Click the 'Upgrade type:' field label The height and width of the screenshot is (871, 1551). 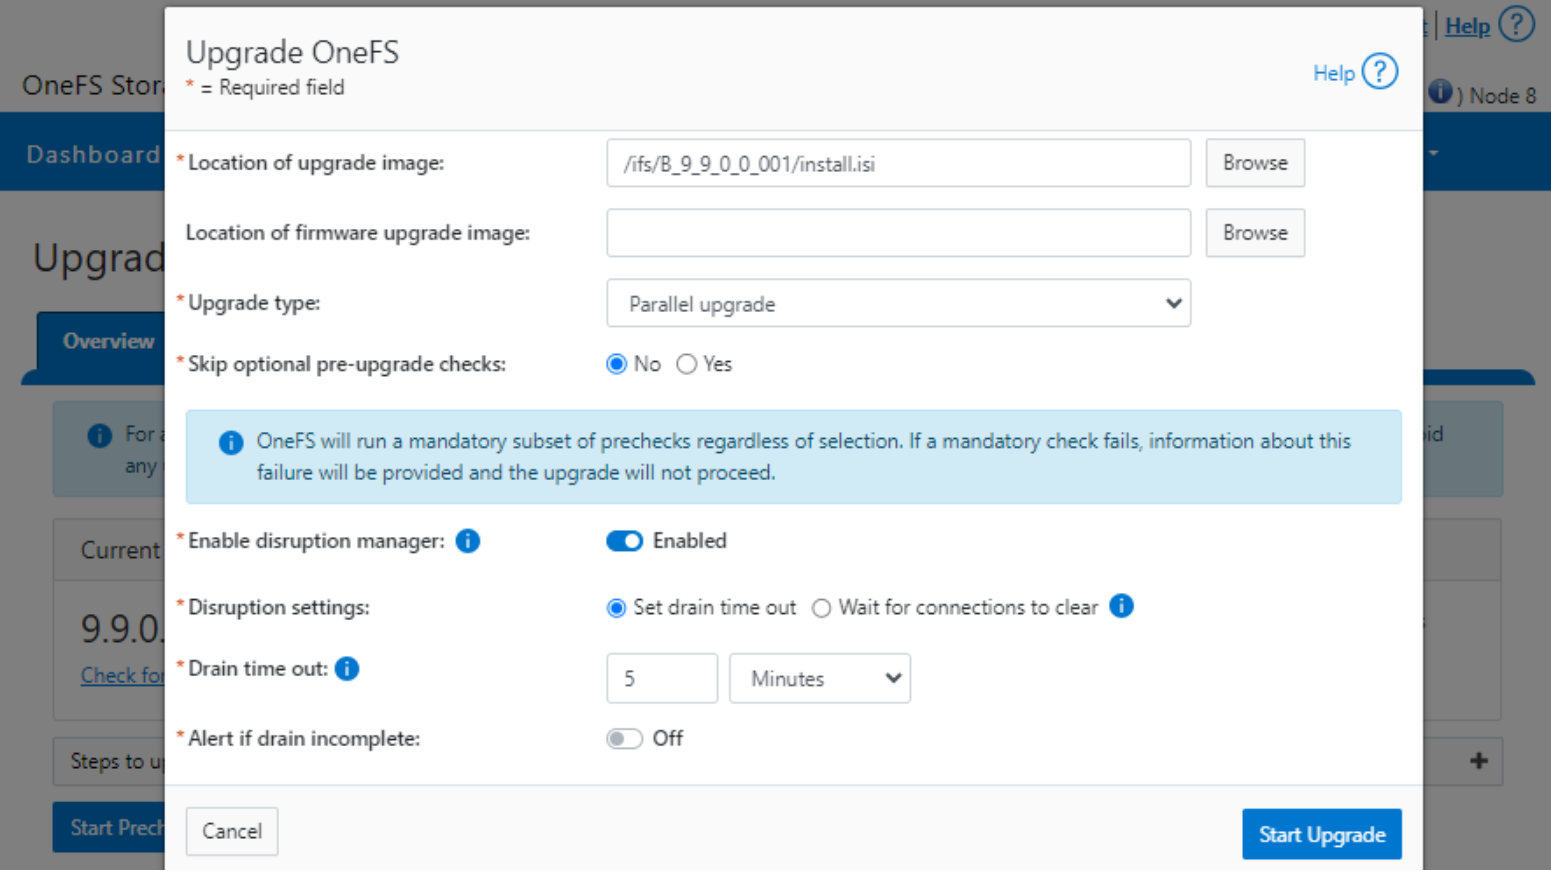tap(254, 303)
